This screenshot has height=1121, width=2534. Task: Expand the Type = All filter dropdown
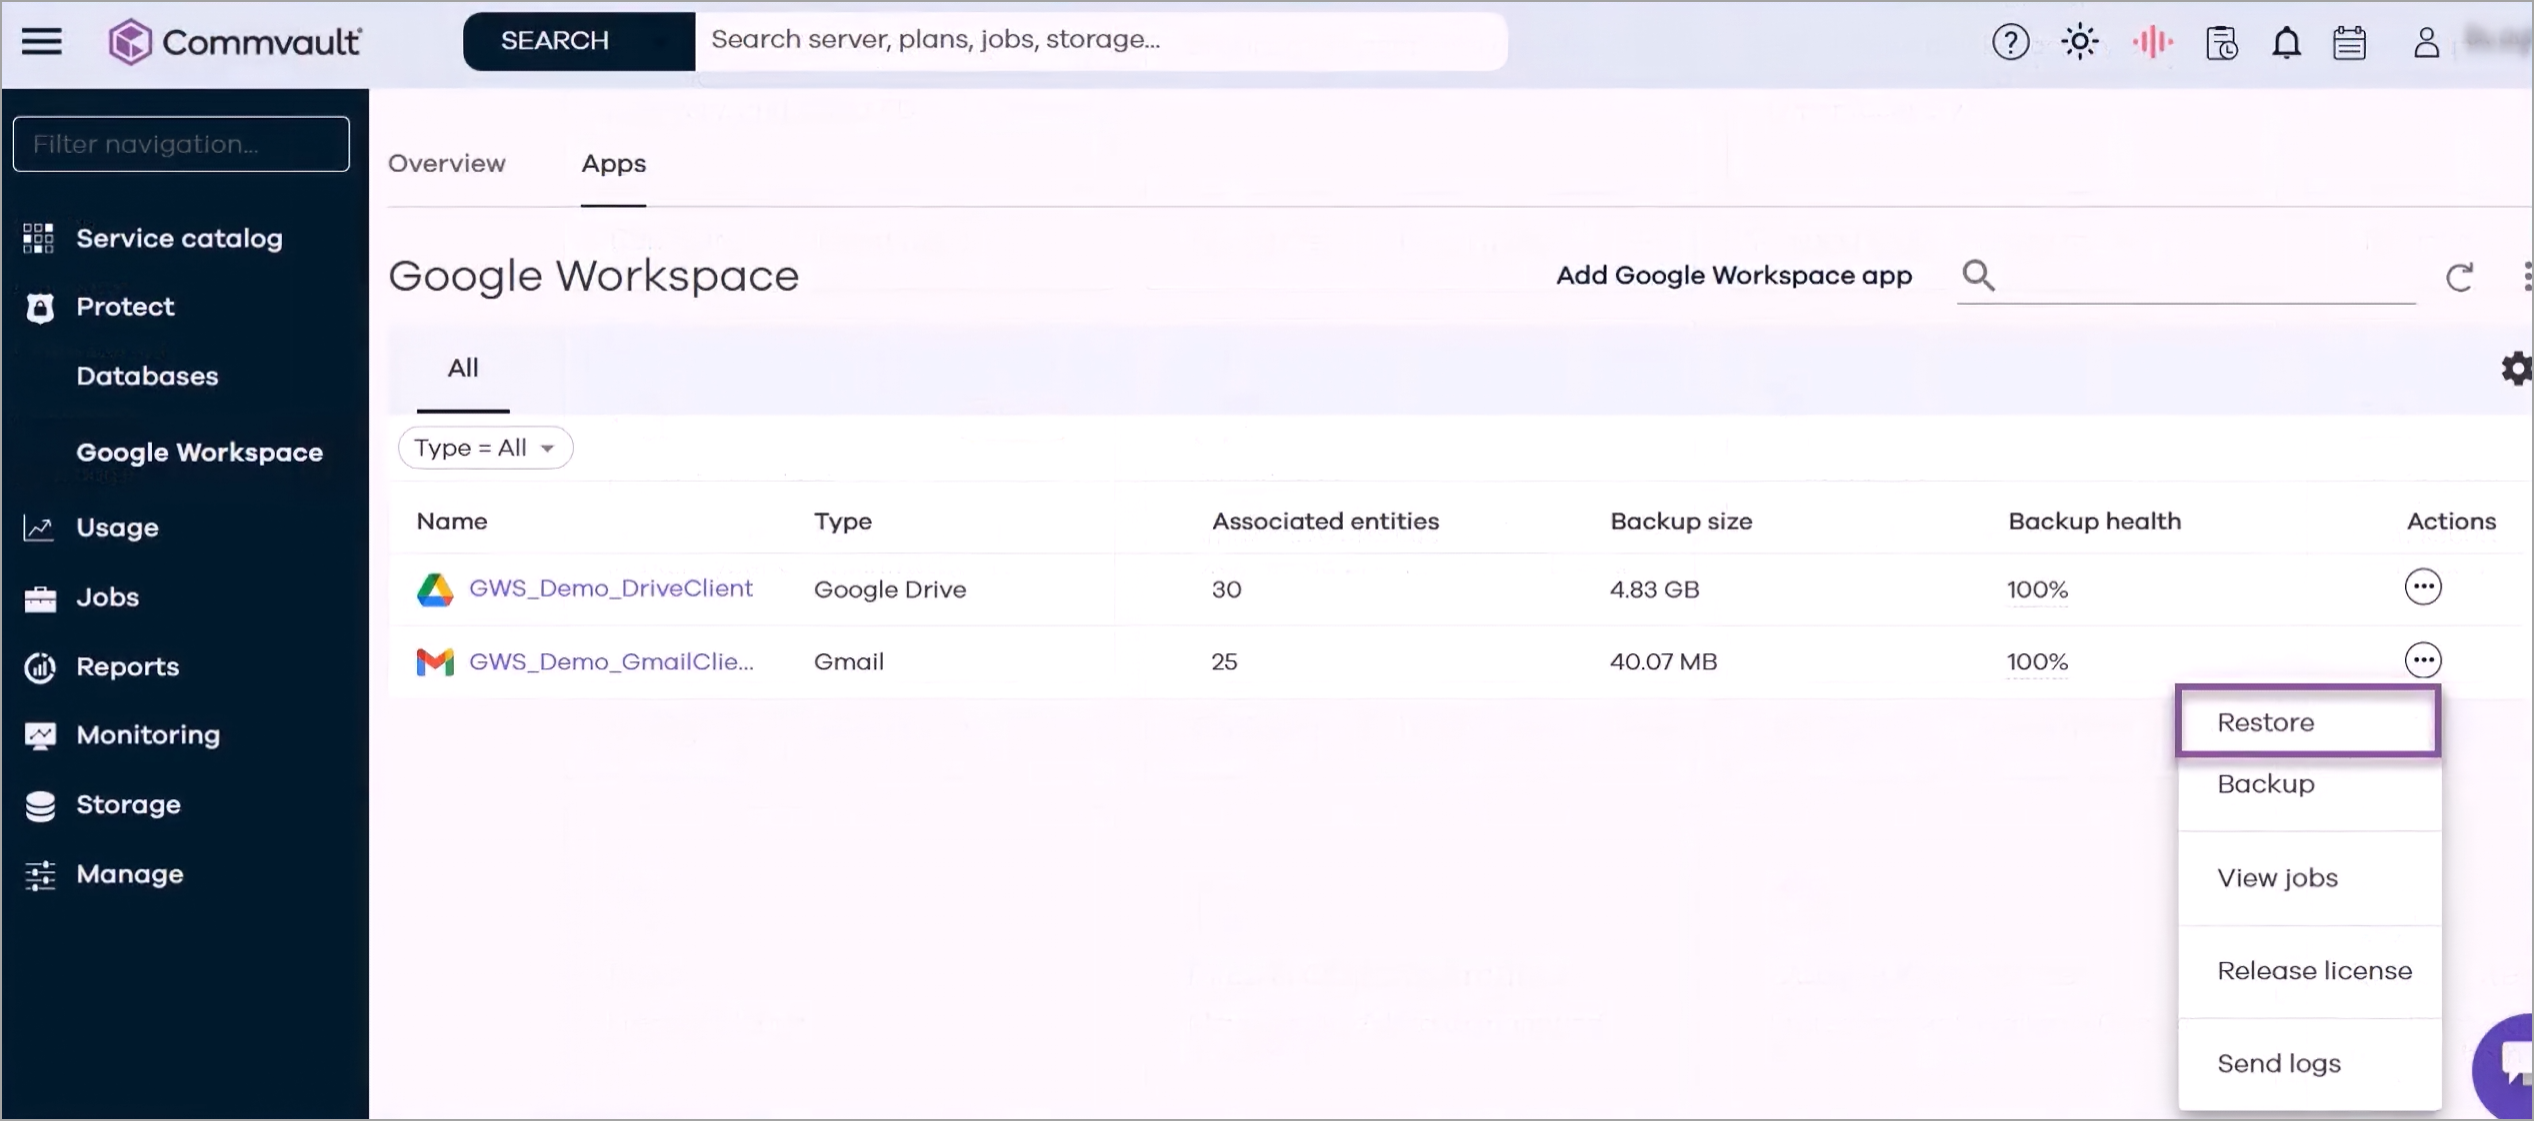(x=485, y=448)
